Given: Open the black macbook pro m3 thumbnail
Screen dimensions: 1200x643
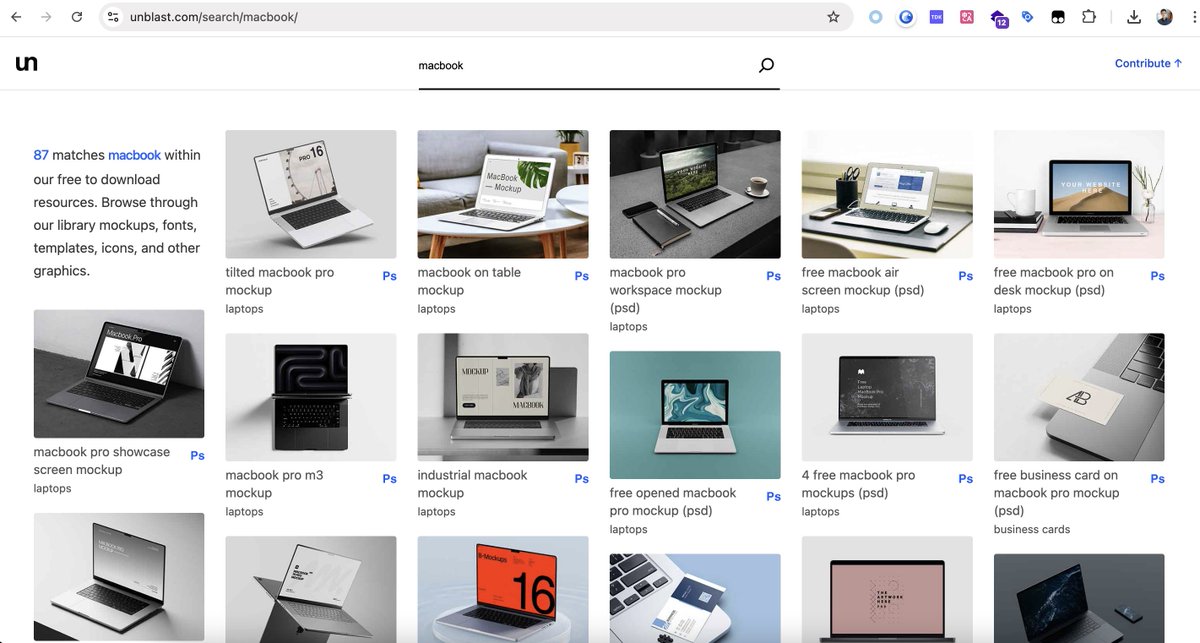Looking at the screenshot, I should pyautogui.click(x=311, y=397).
